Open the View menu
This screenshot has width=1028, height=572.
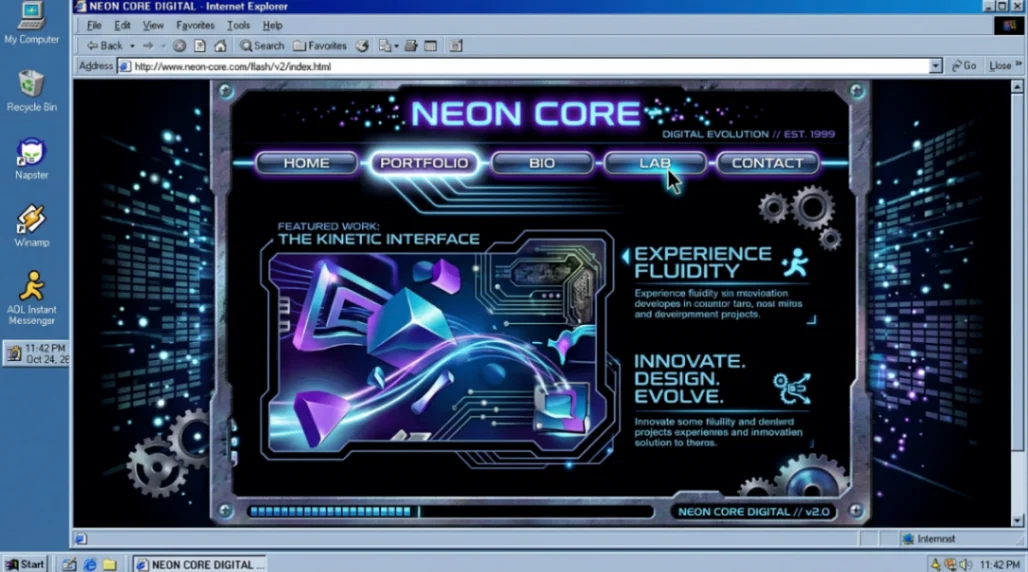tap(153, 26)
